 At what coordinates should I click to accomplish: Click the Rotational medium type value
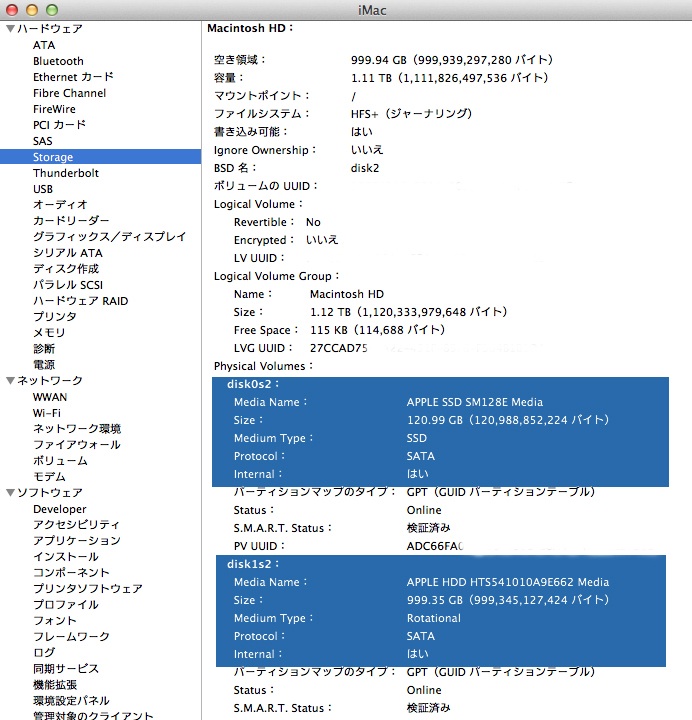pos(433,618)
